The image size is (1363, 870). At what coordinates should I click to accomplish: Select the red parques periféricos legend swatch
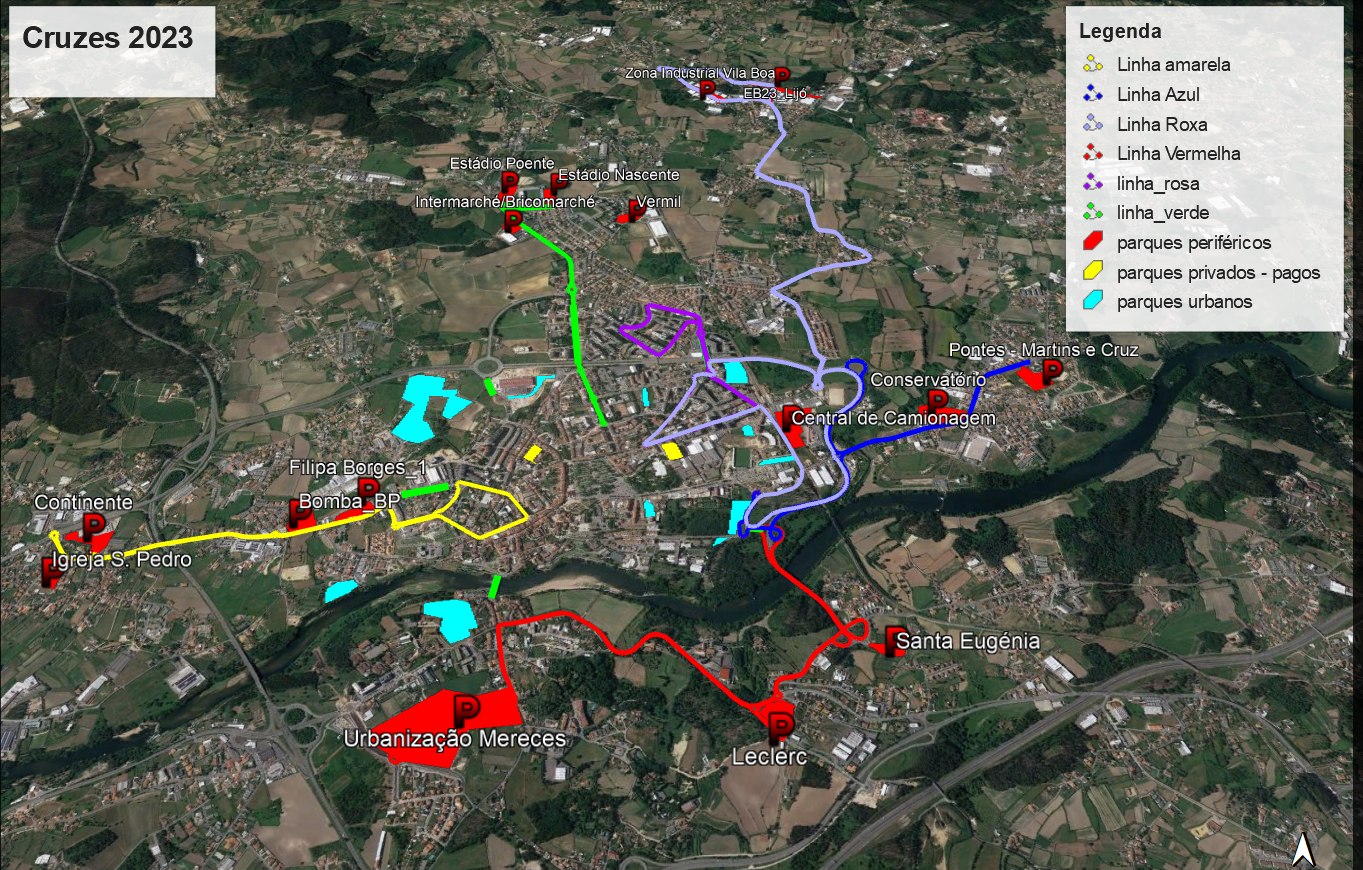[1093, 243]
